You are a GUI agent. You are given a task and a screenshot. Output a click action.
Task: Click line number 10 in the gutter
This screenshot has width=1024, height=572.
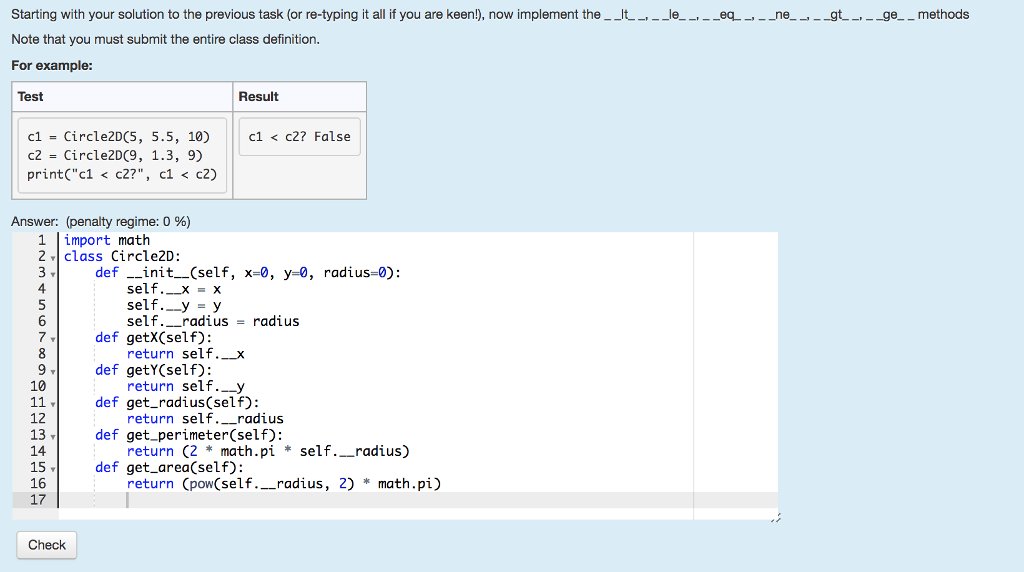[x=38, y=387]
